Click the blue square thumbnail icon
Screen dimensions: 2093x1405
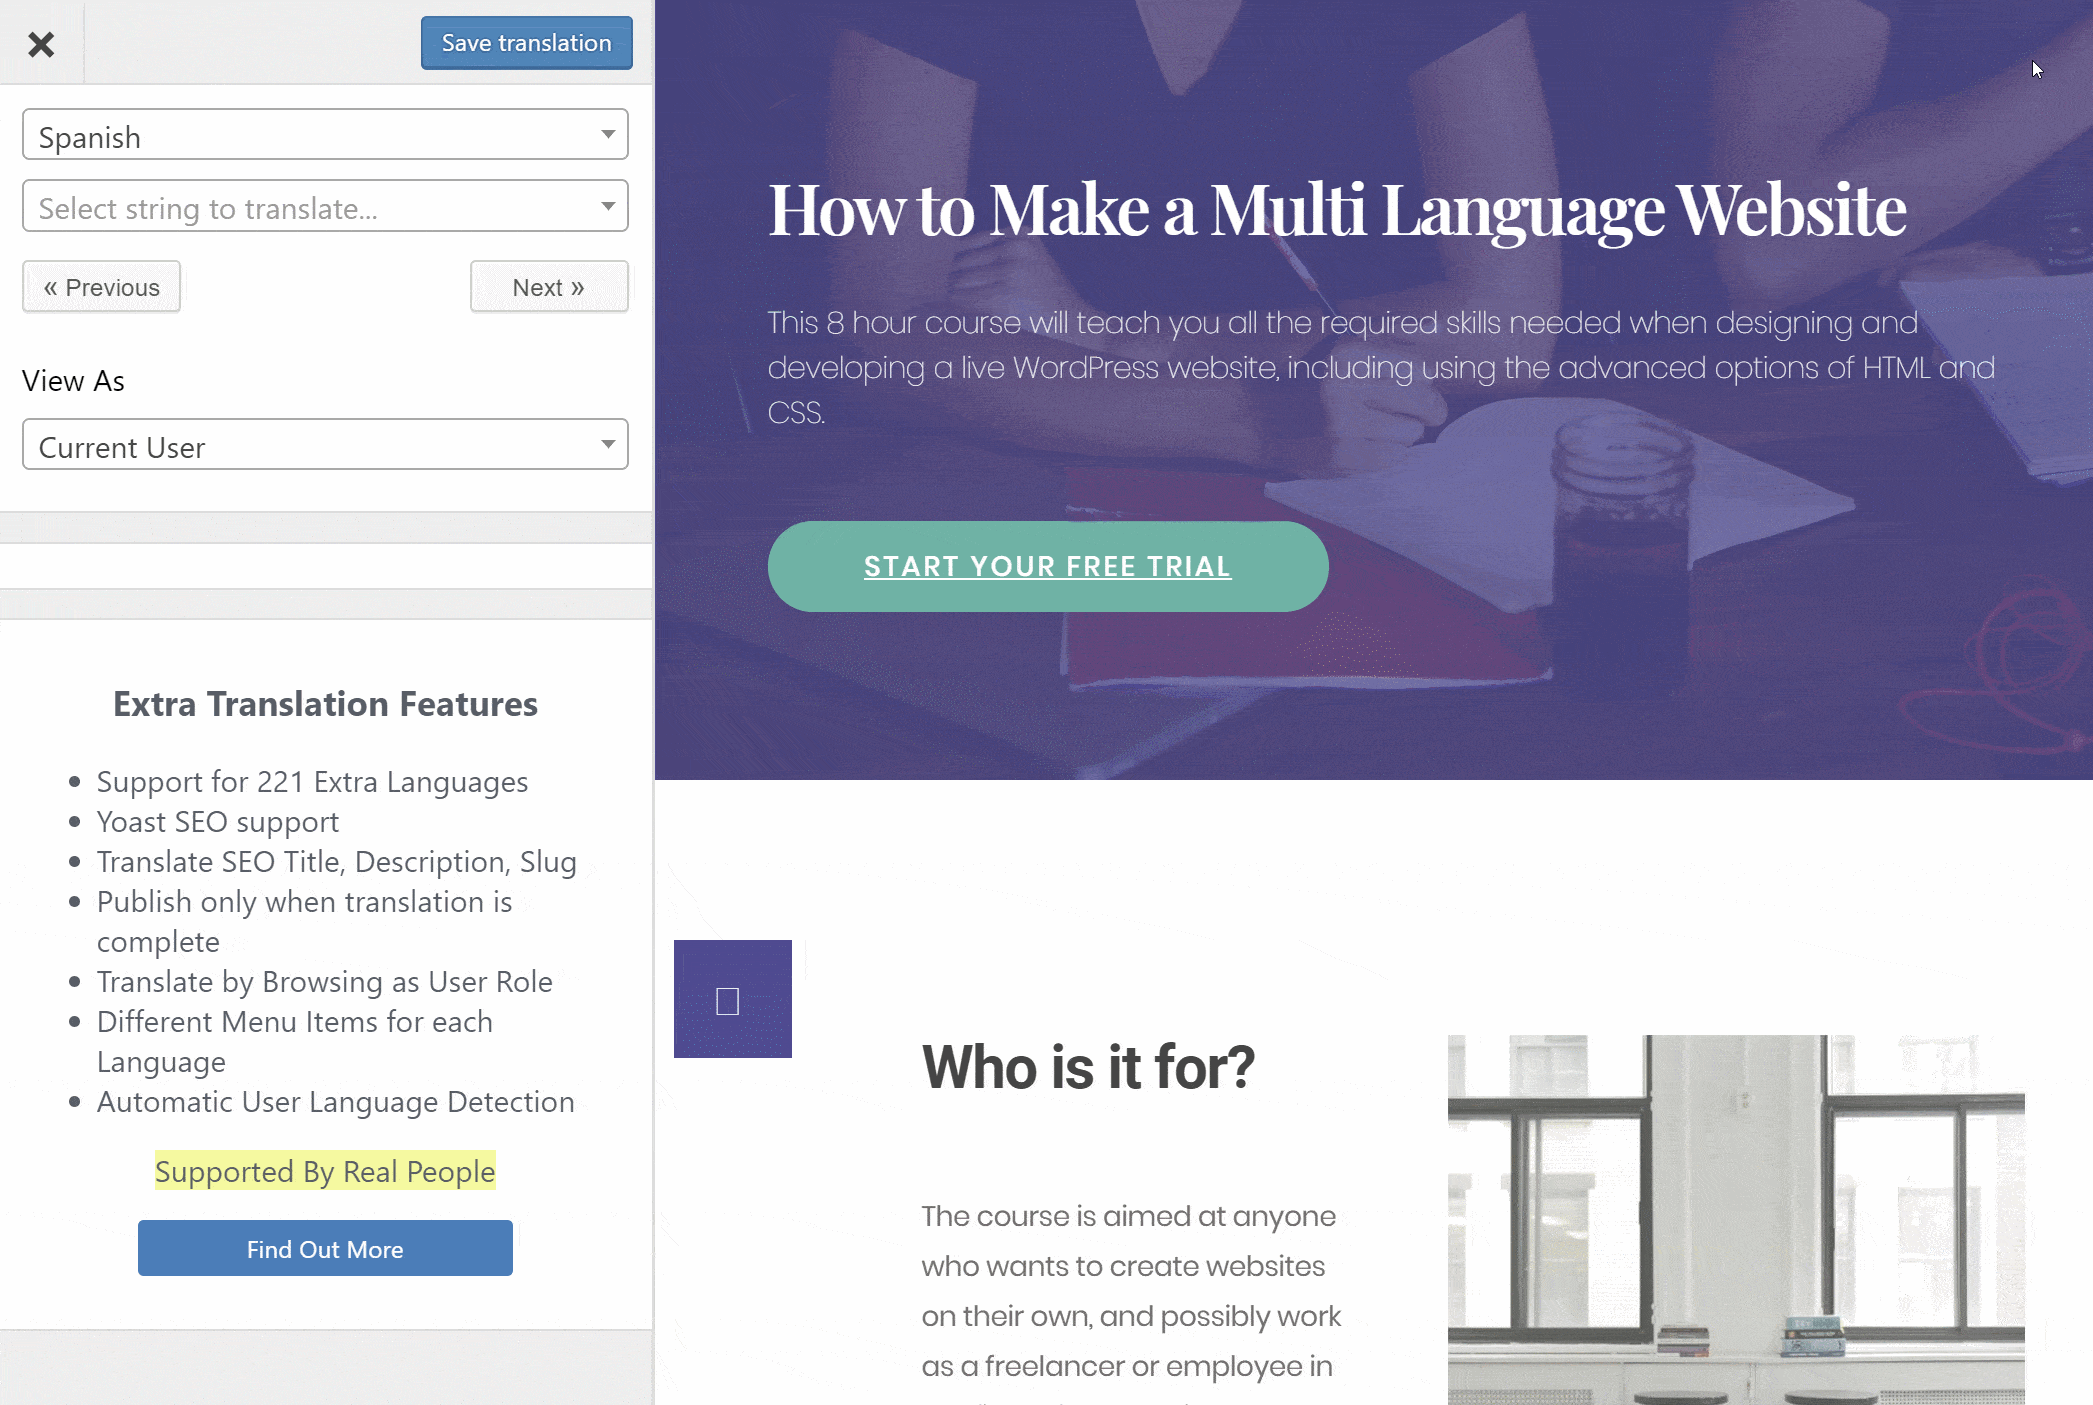731,997
